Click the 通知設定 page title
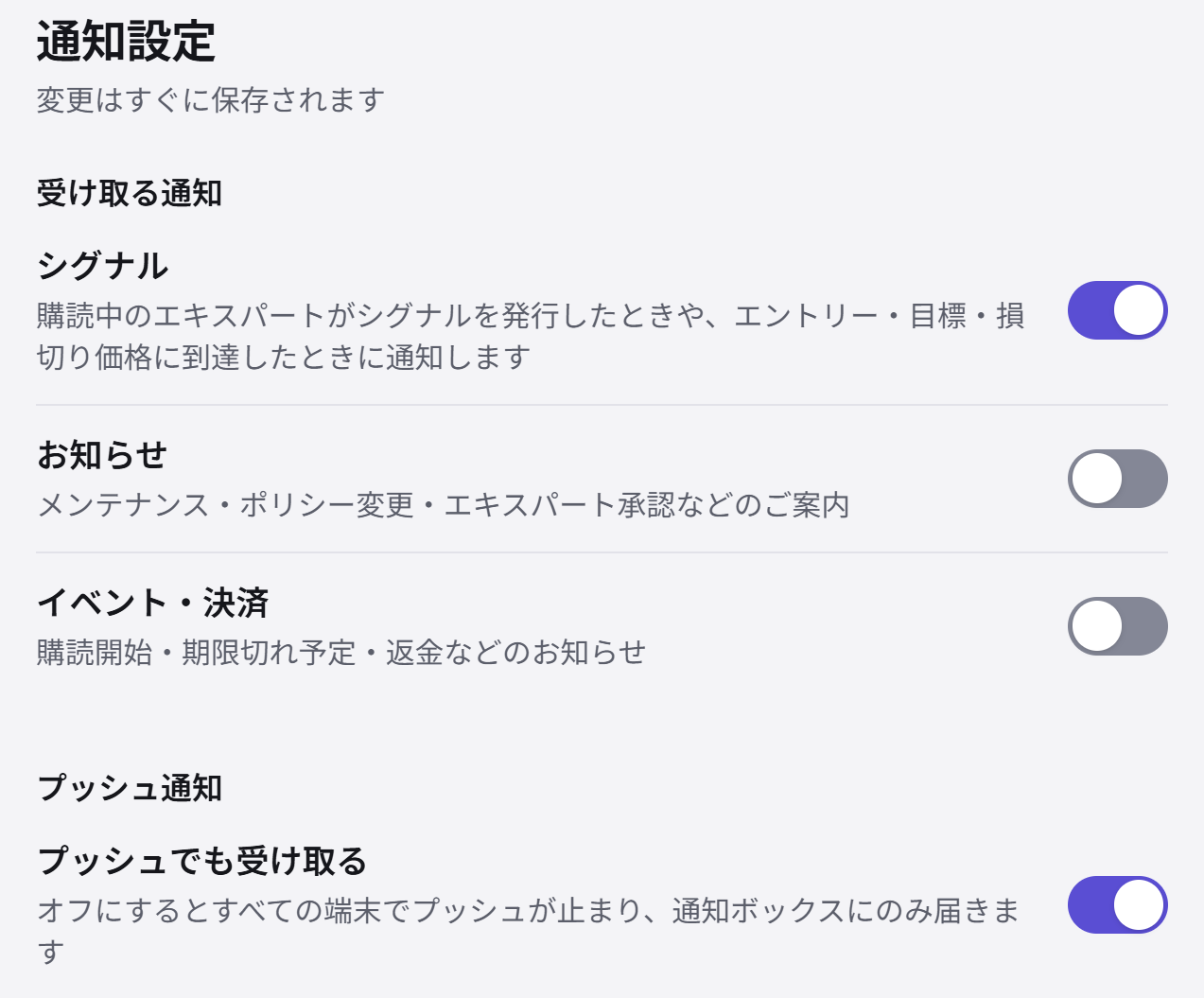This screenshot has height=998, width=1204. 126,43
